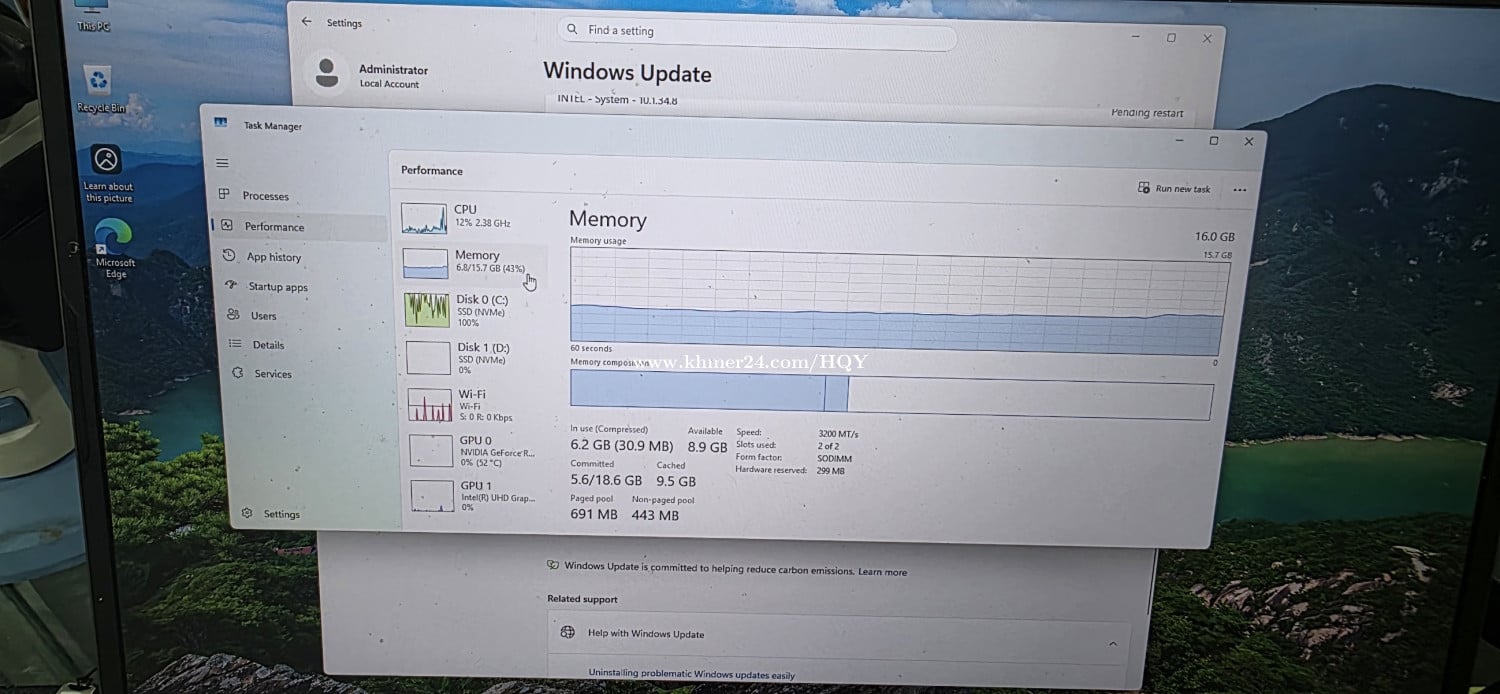Click the Speed value 3200 MT/s

tap(838, 435)
